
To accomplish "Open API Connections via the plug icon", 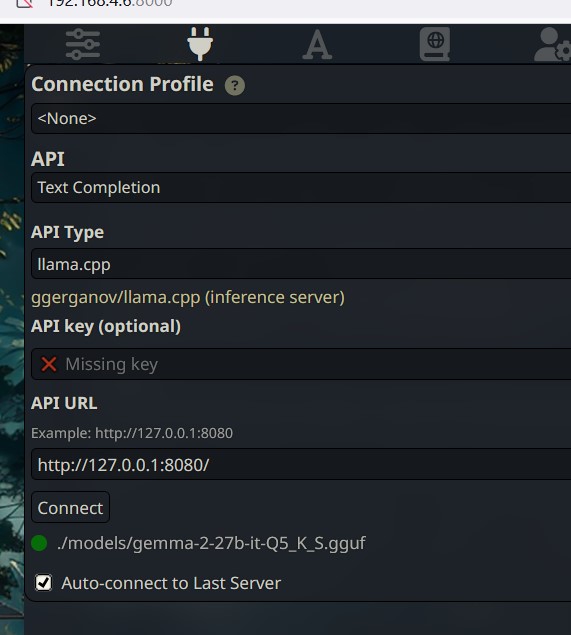I will (x=200, y=44).
